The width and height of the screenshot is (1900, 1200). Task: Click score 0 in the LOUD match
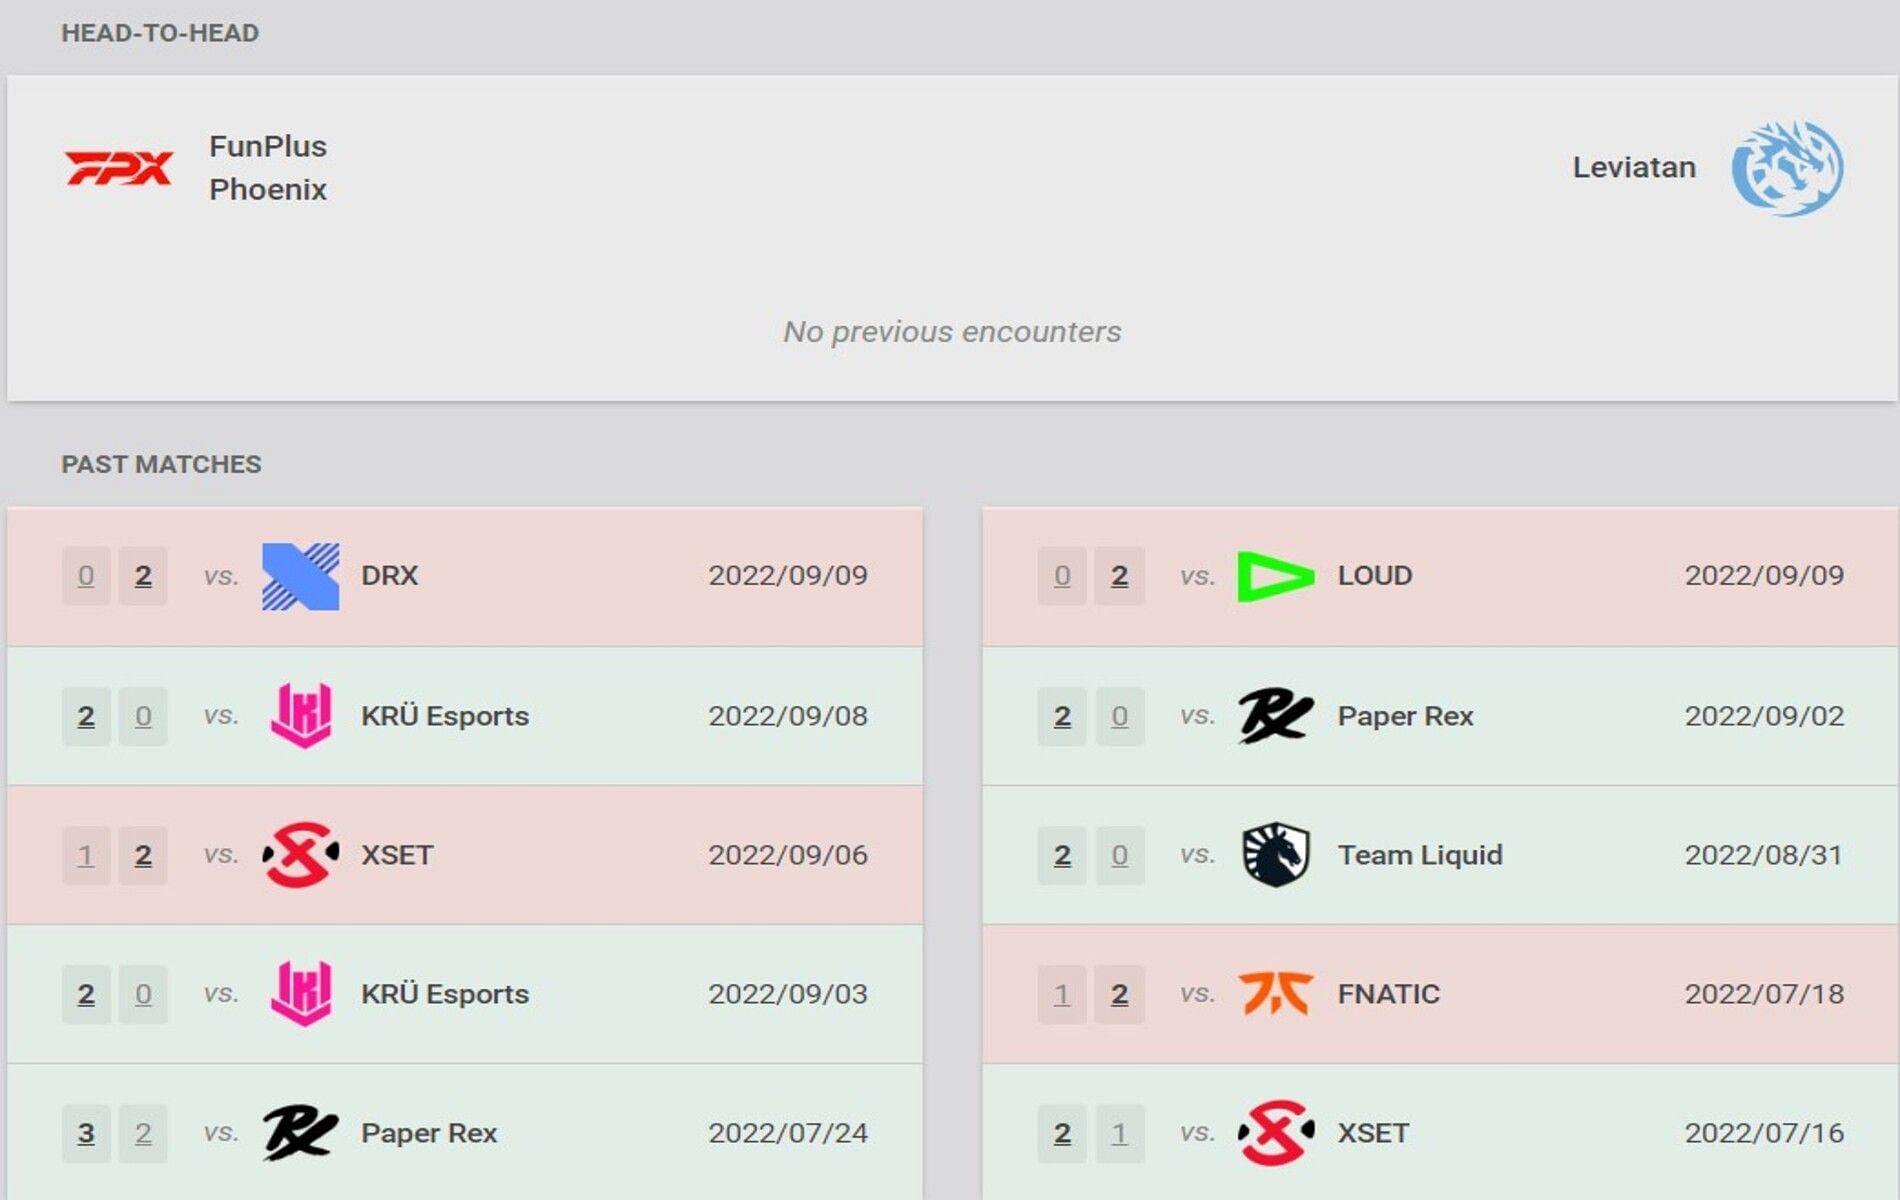1062,576
